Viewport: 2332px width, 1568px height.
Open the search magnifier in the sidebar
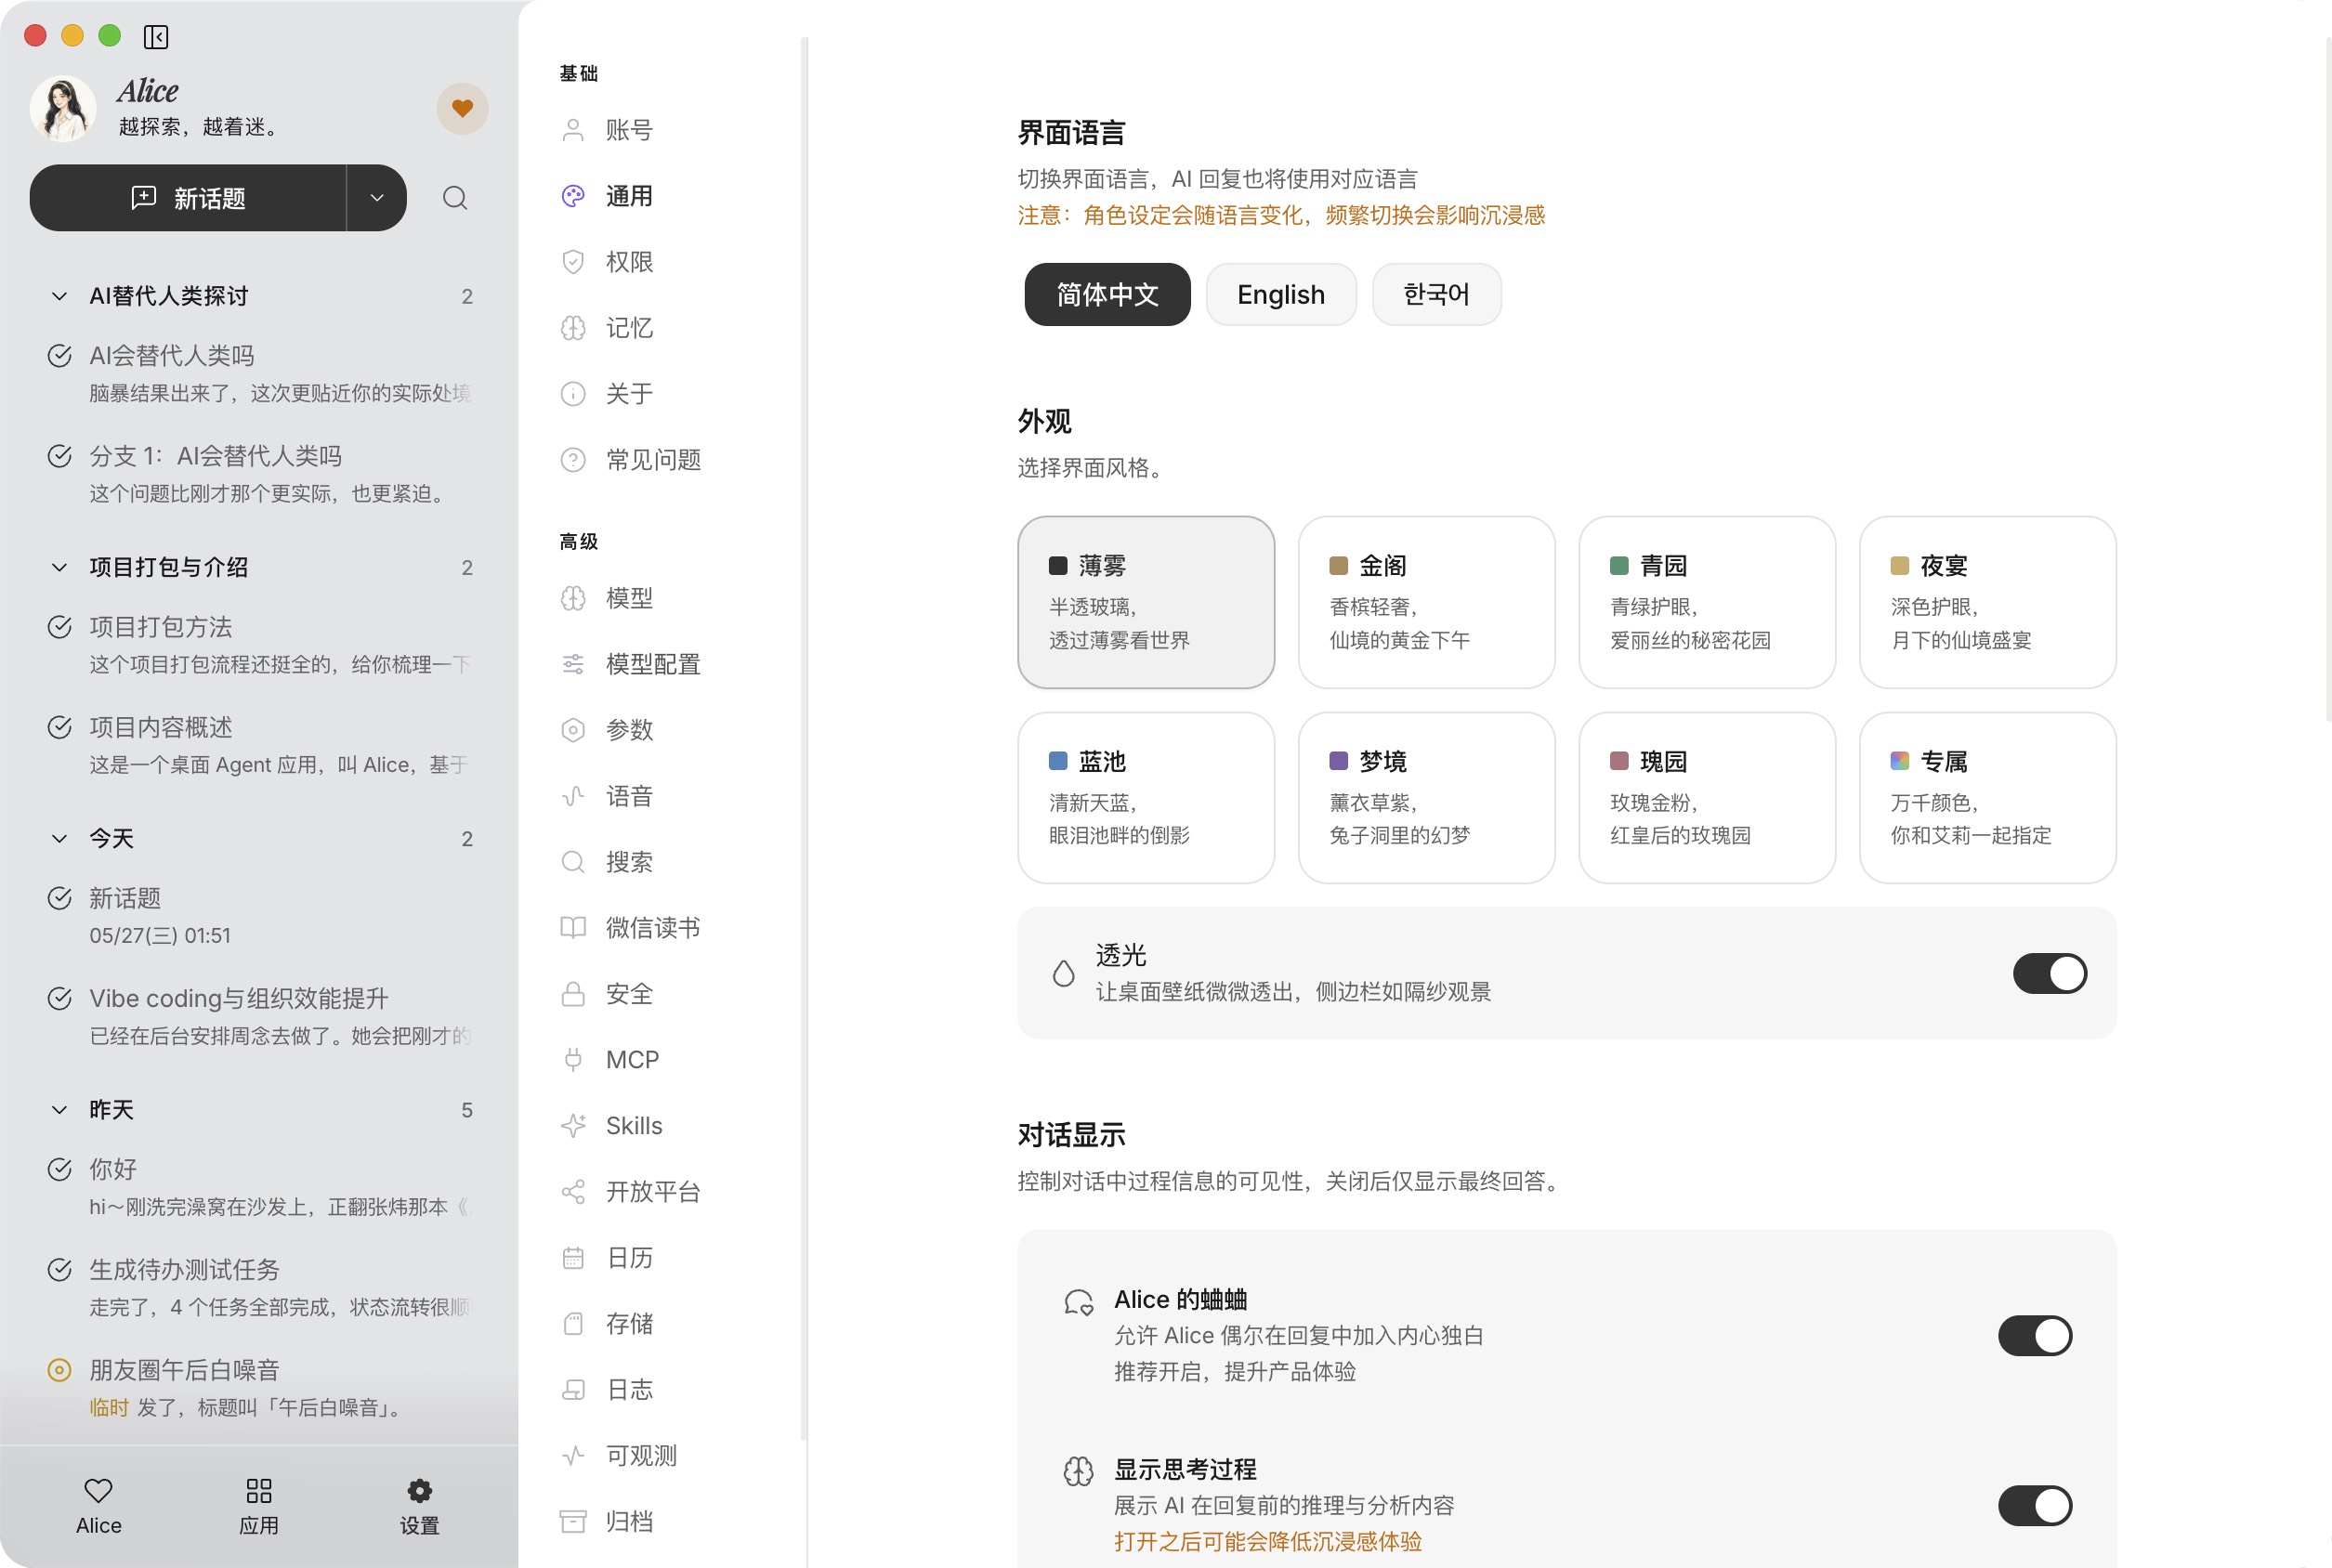[455, 198]
